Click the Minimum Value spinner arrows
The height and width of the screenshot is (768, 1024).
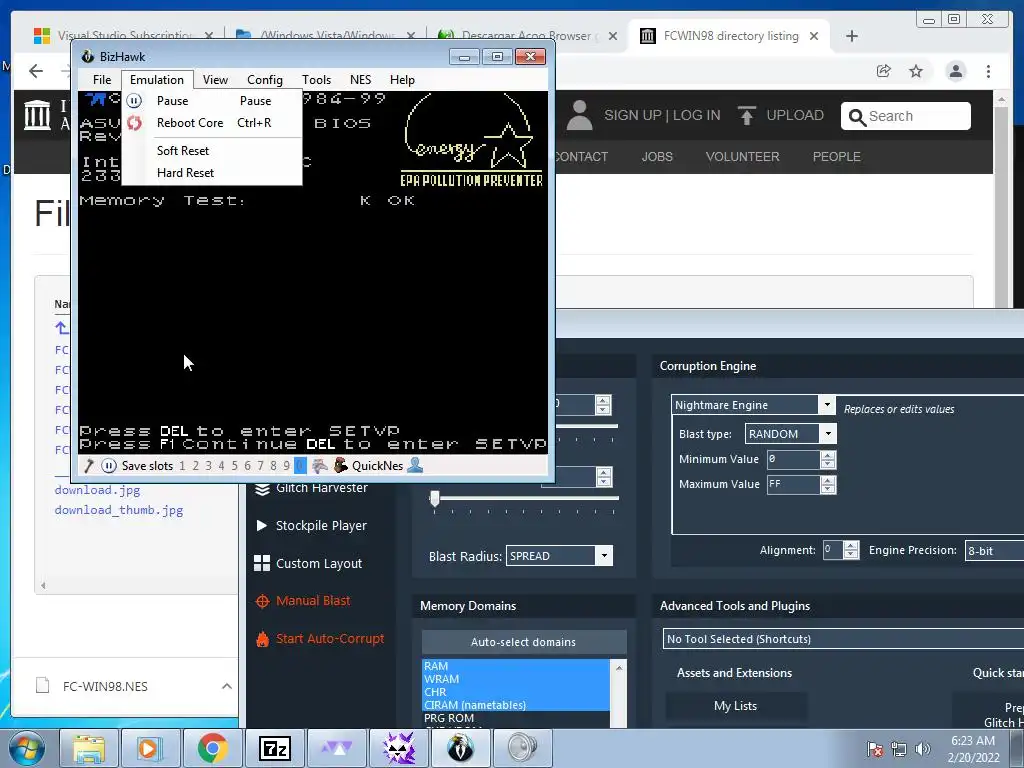(828, 460)
